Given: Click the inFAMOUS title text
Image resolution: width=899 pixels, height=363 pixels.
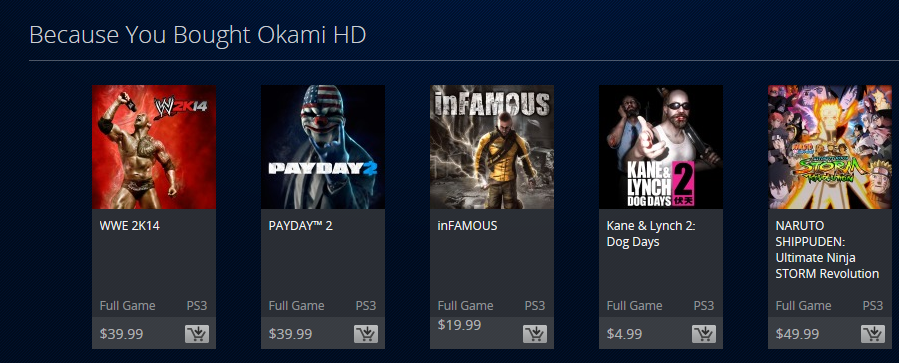Looking at the screenshot, I should 467,226.
